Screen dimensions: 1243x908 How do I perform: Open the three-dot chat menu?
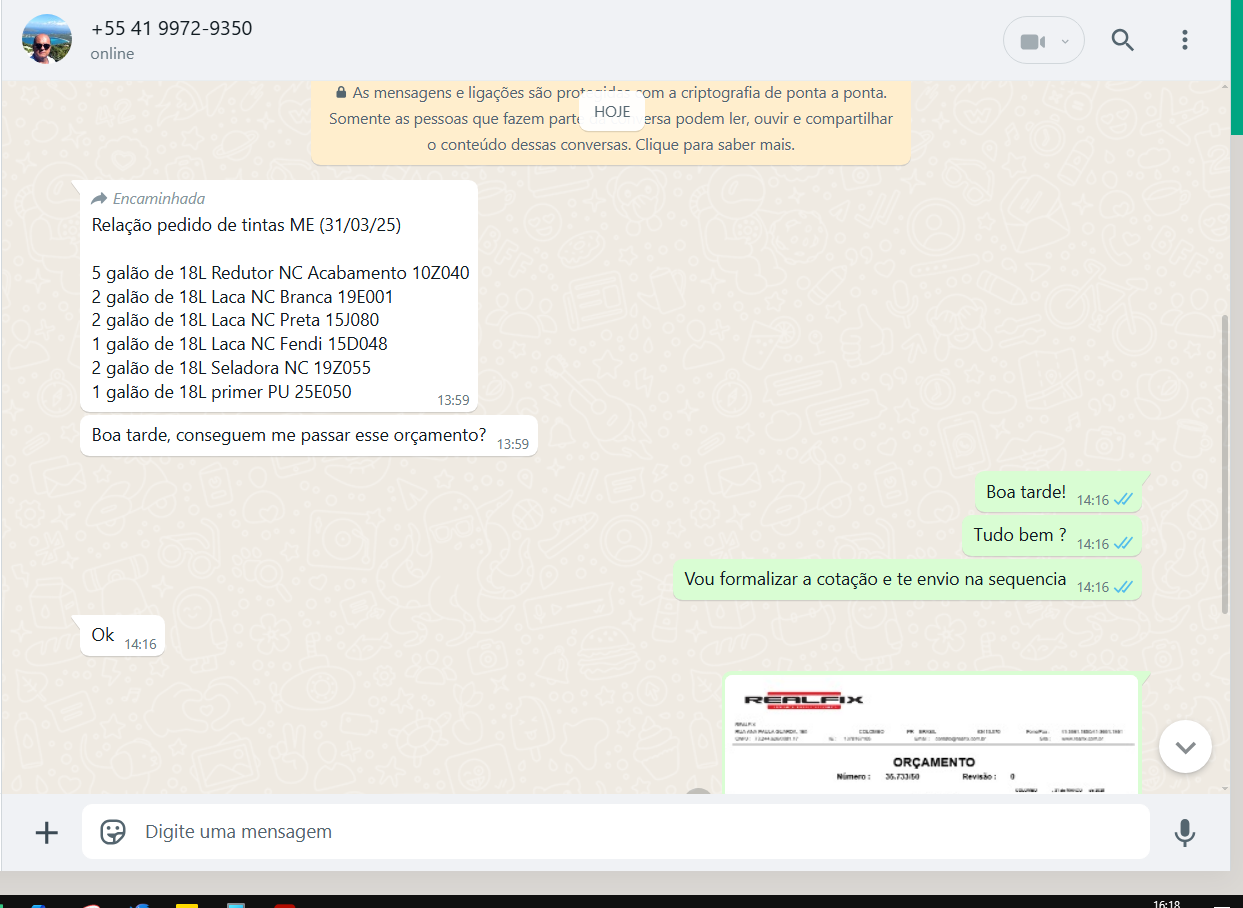click(1184, 40)
